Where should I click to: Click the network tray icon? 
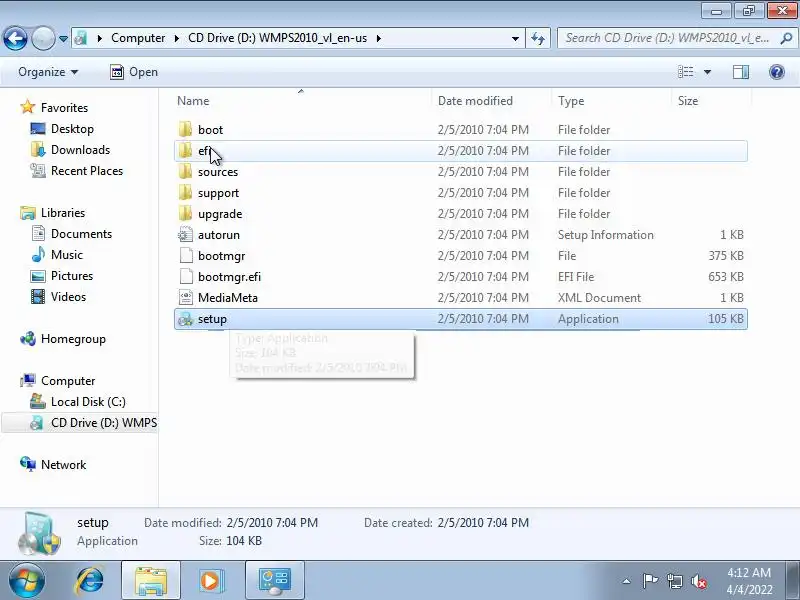(x=674, y=581)
